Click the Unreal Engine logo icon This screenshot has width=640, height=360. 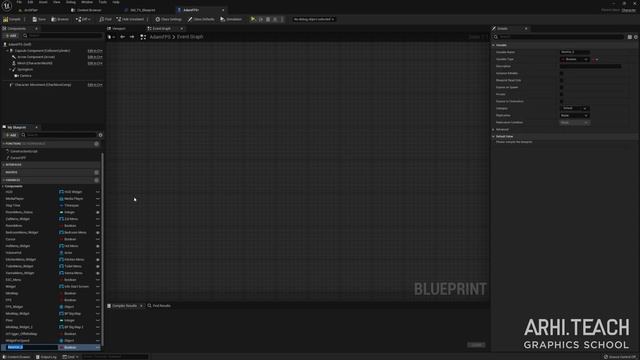coord(7,6)
